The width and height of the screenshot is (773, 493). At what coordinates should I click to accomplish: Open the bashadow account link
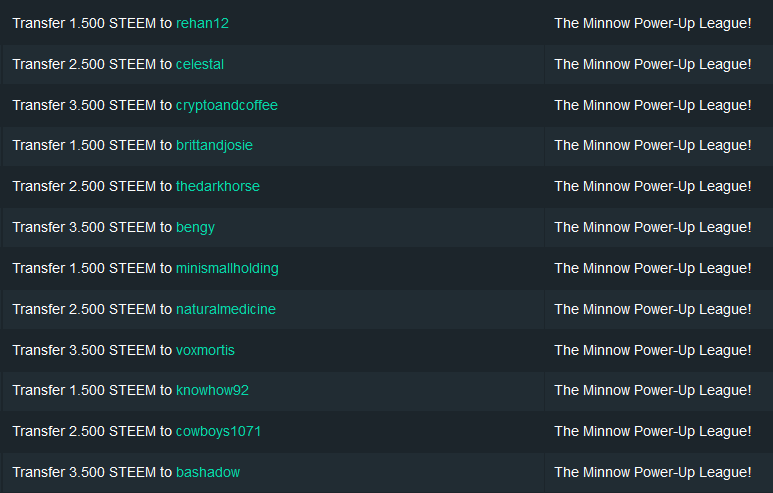coord(208,472)
